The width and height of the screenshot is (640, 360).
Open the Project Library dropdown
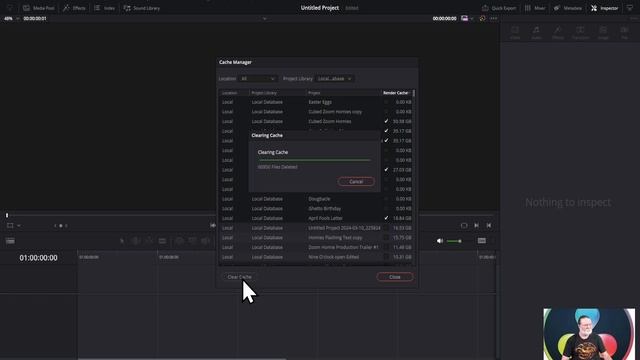[334, 79]
